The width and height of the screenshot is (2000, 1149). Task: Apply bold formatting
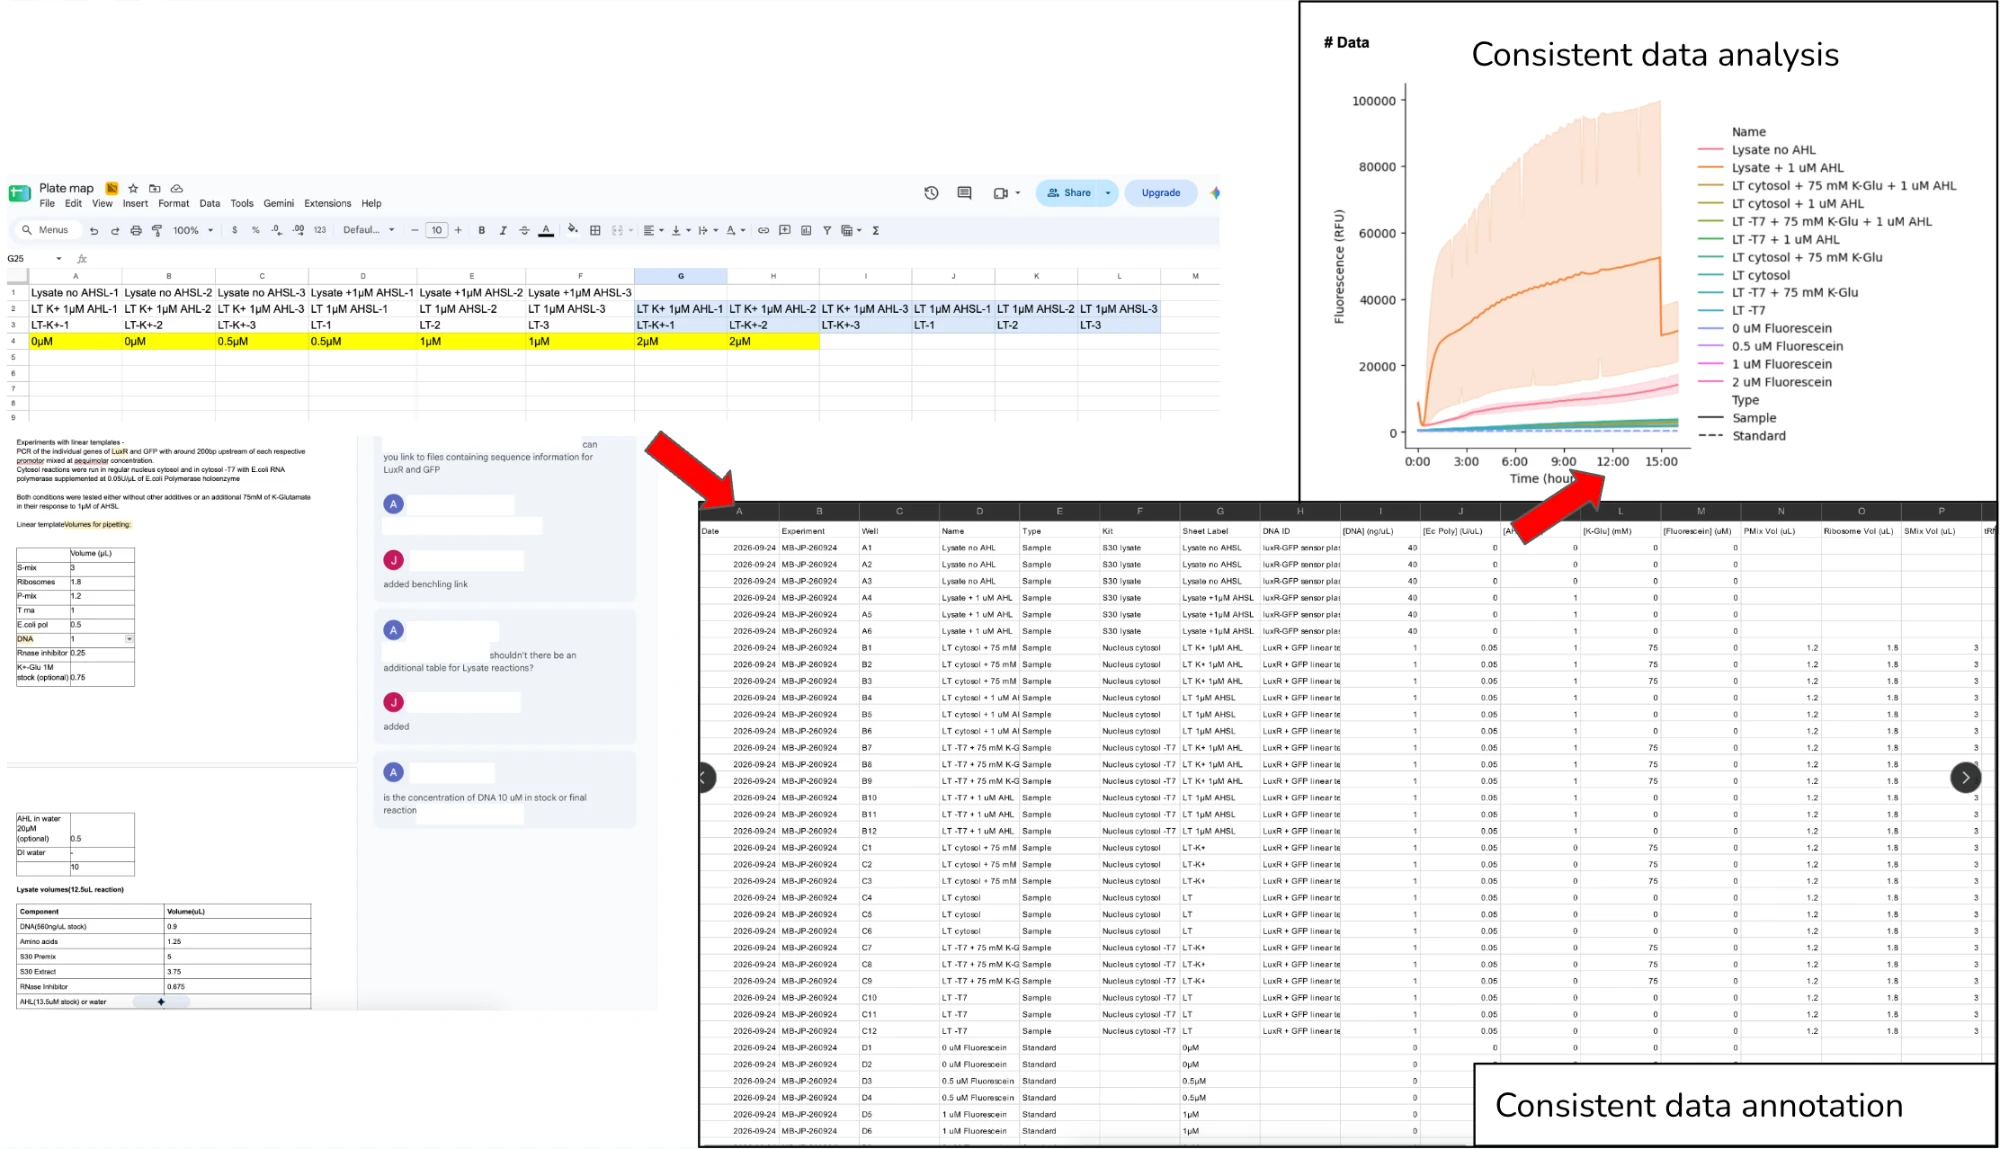click(x=482, y=230)
